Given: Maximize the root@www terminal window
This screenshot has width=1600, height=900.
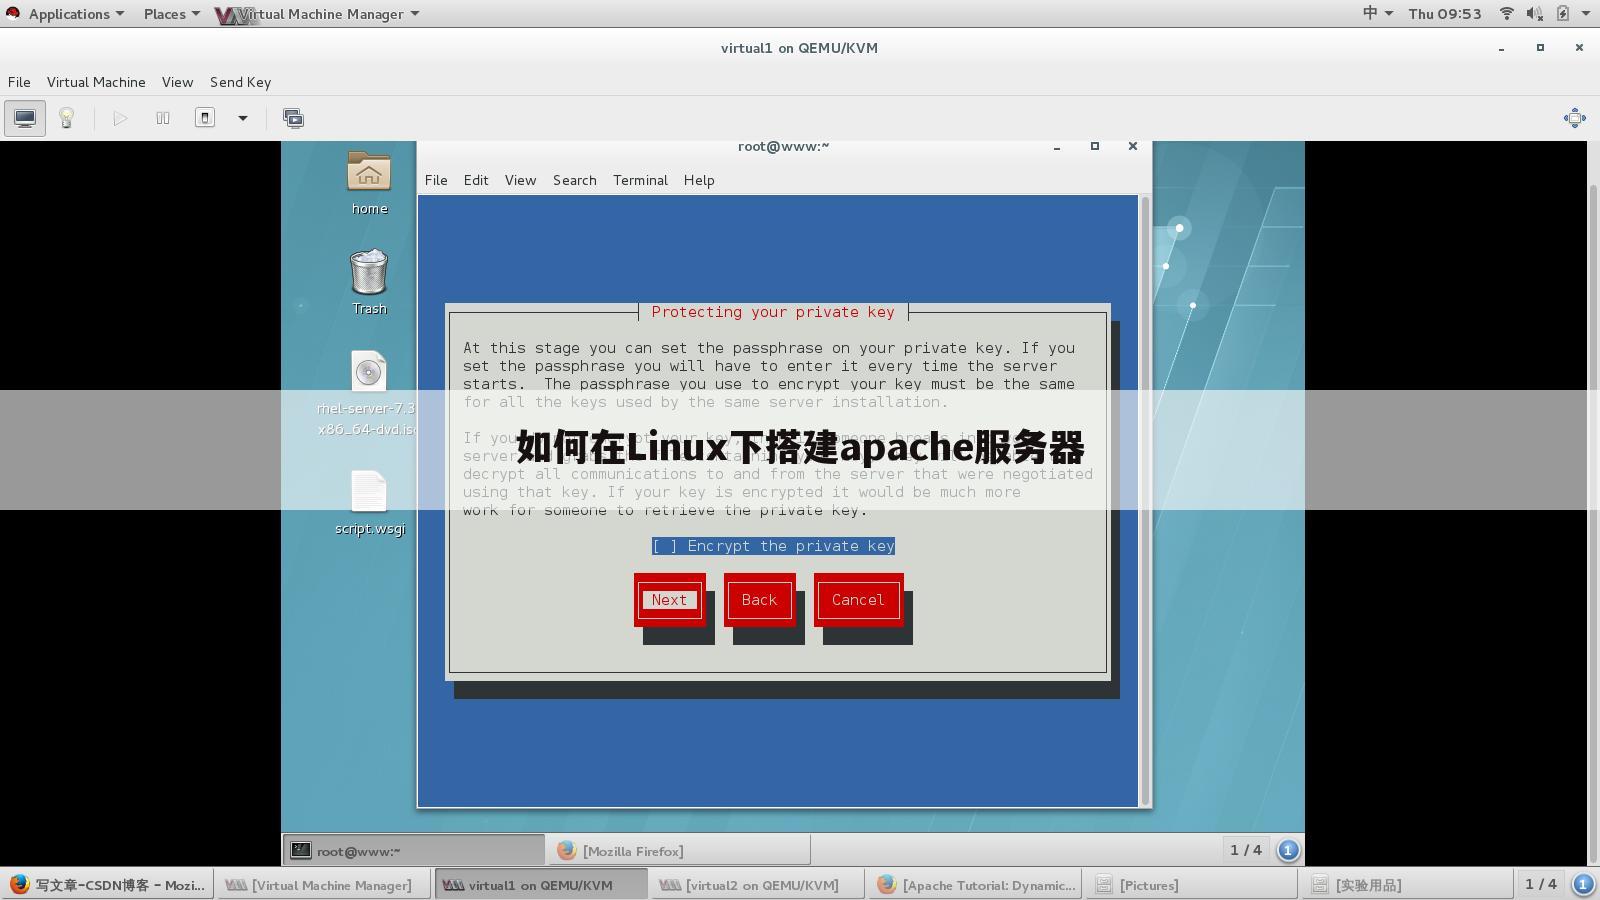Looking at the screenshot, I should 1095,146.
